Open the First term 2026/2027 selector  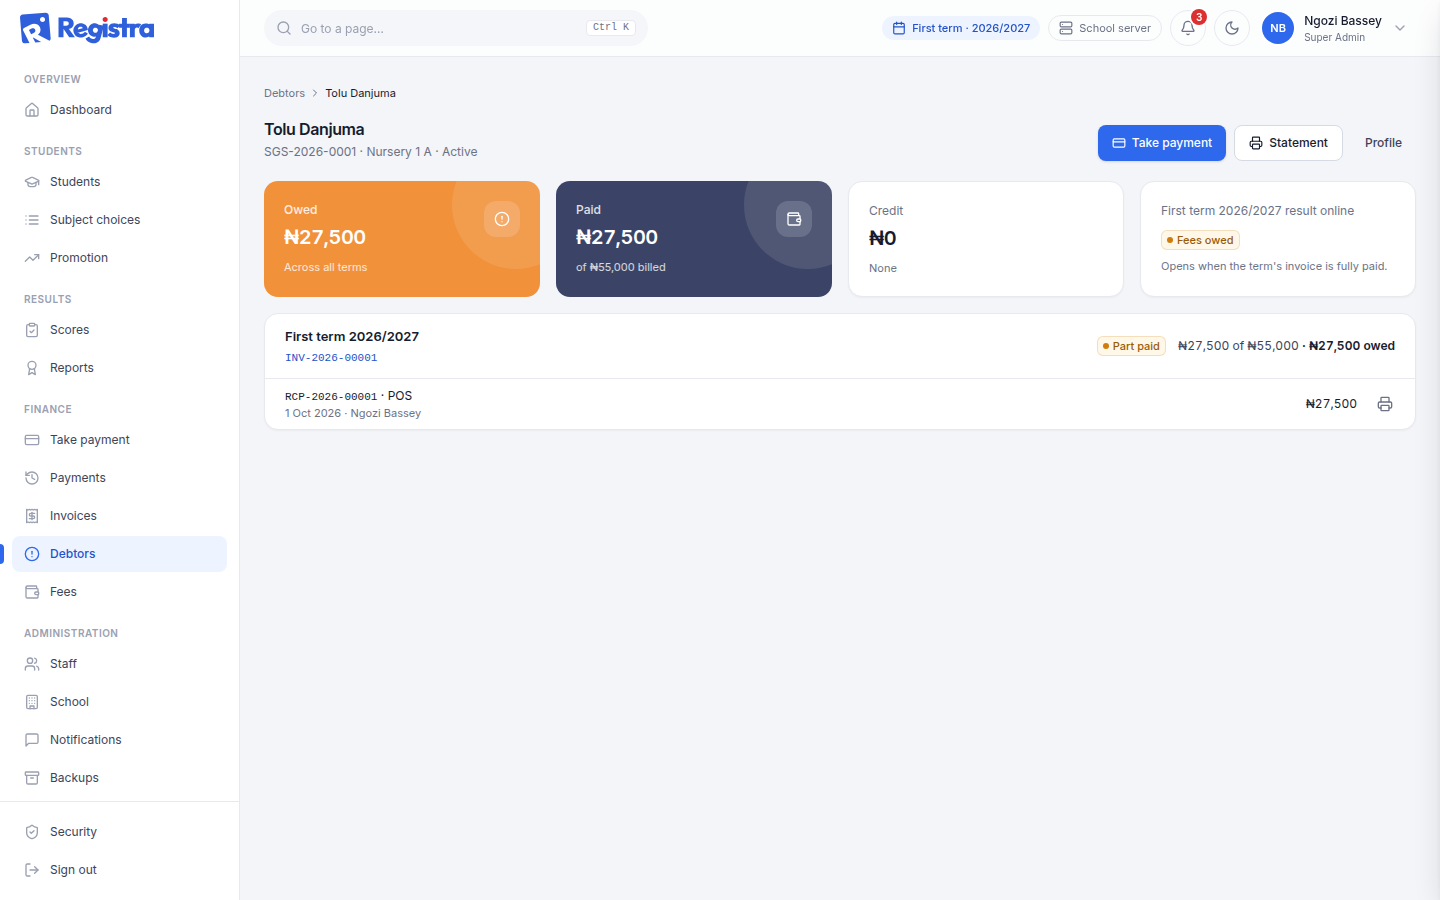coord(961,28)
